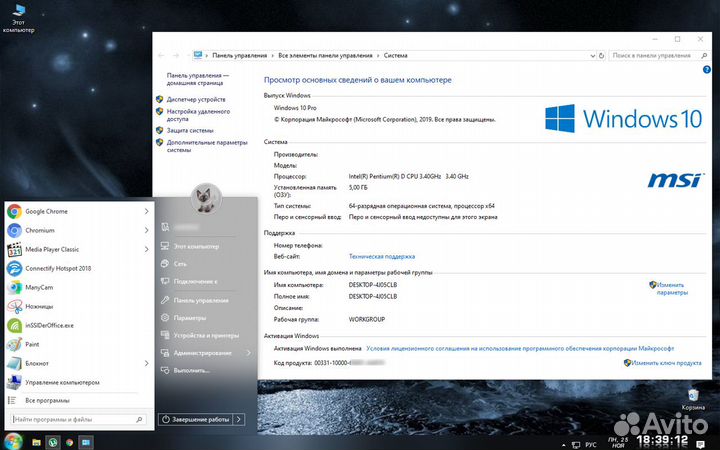Click the Завершение работы button
The width and height of the screenshot is (720, 450).
click(x=196, y=419)
